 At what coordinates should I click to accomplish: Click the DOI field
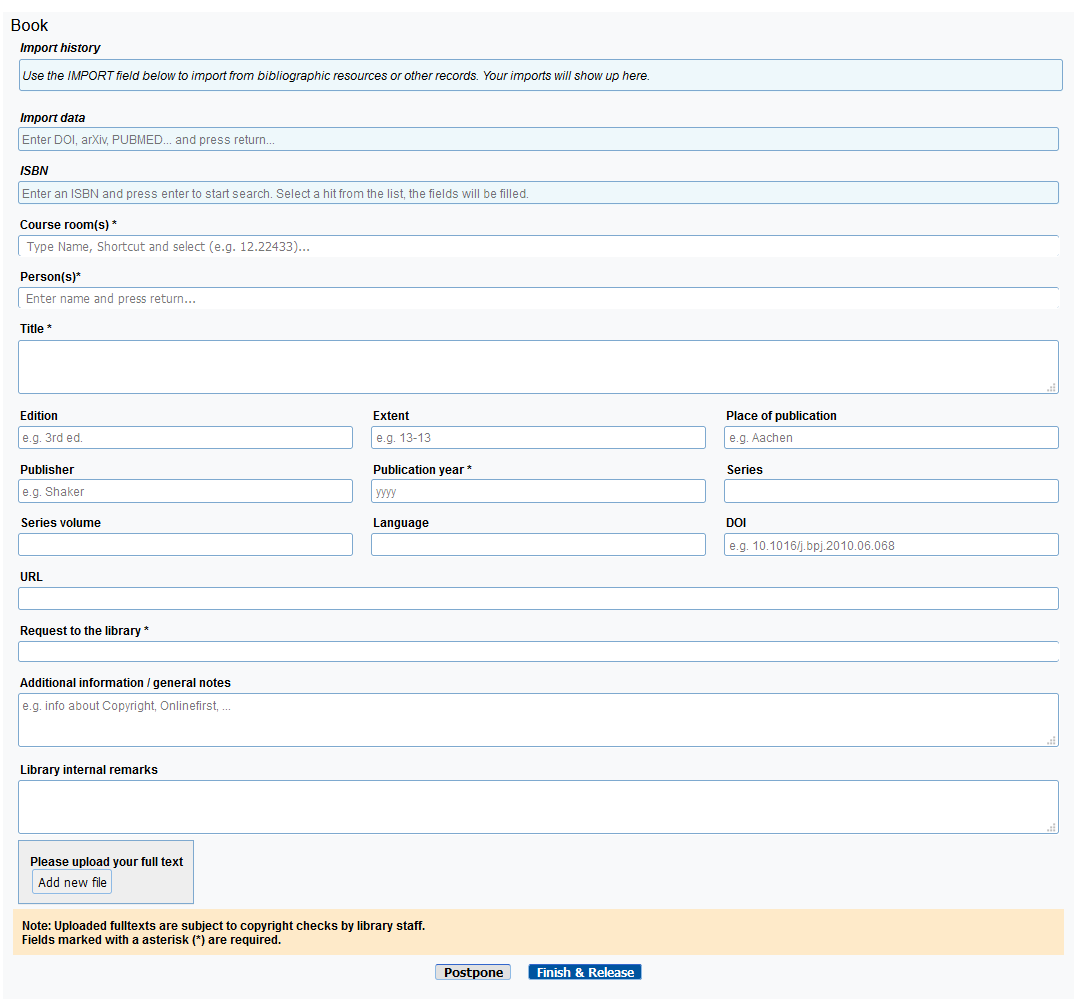tap(891, 544)
